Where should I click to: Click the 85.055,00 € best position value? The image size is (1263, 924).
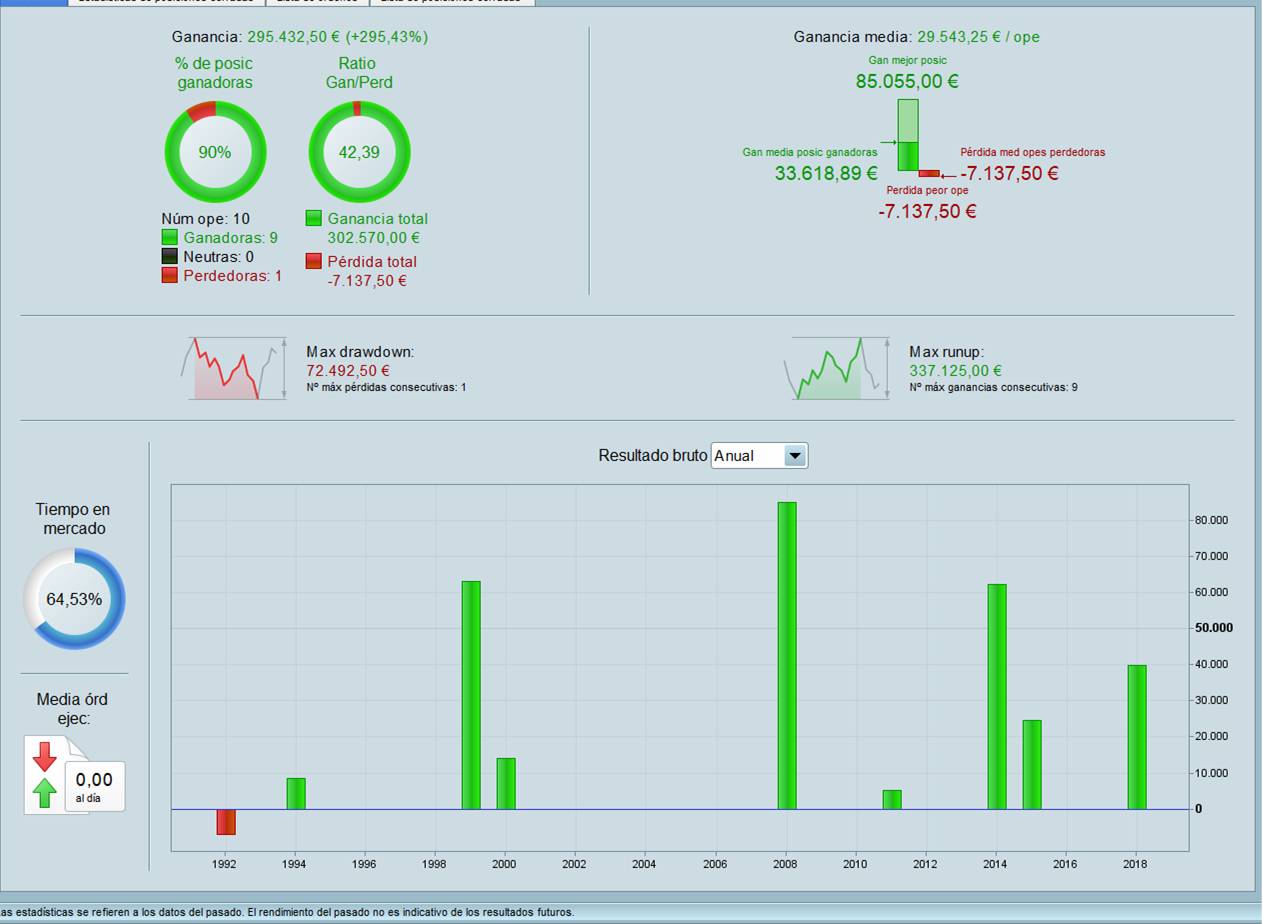click(907, 81)
